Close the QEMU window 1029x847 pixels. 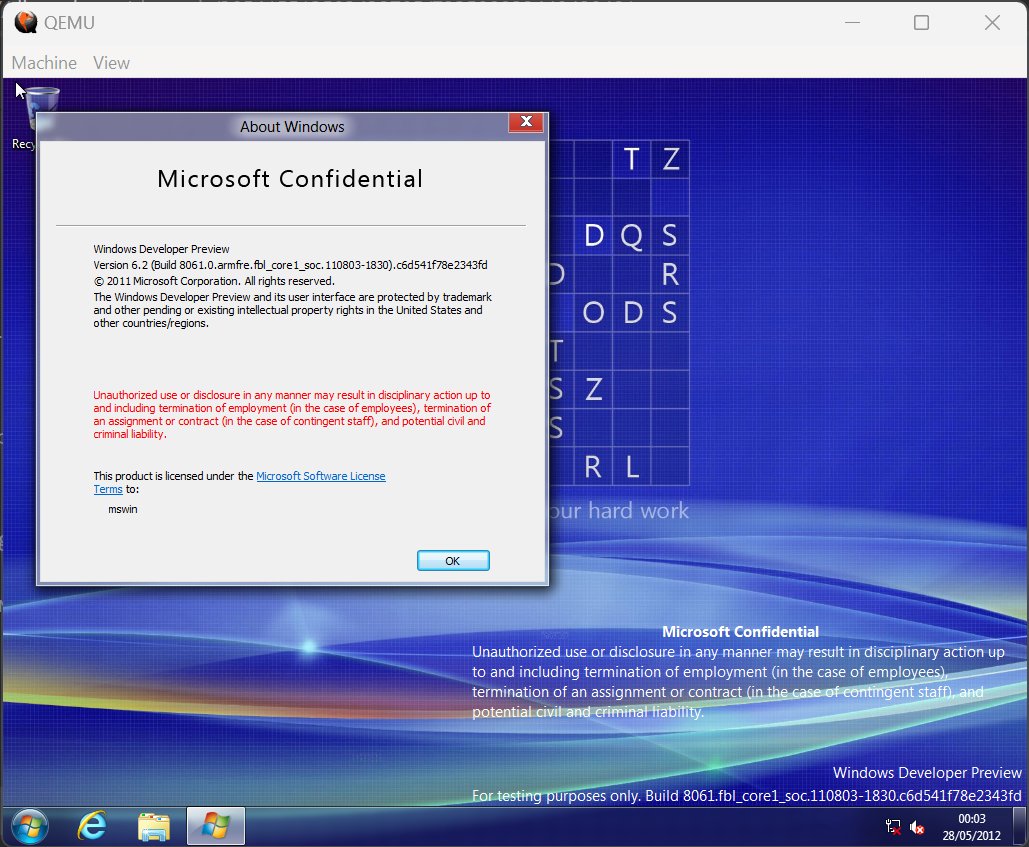(x=992, y=22)
